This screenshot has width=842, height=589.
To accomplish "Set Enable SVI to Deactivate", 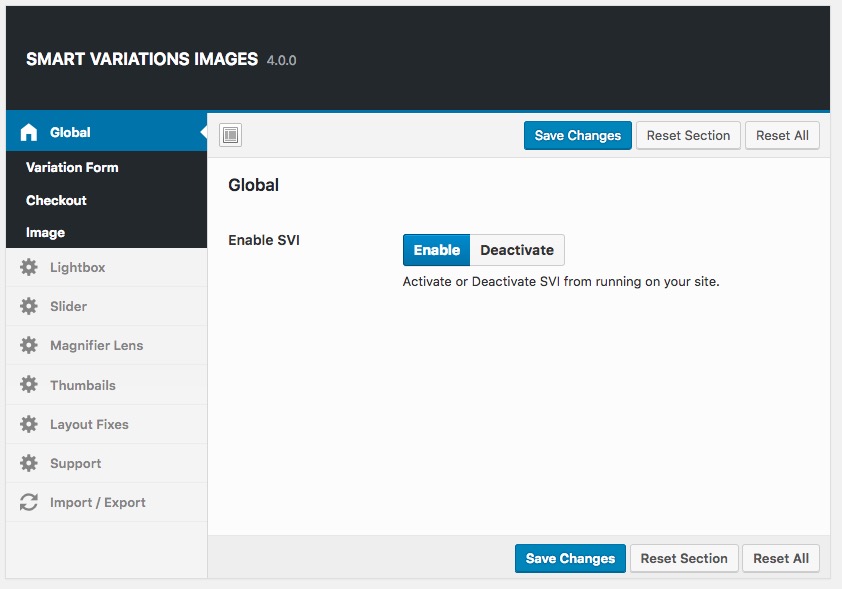I will [517, 250].
